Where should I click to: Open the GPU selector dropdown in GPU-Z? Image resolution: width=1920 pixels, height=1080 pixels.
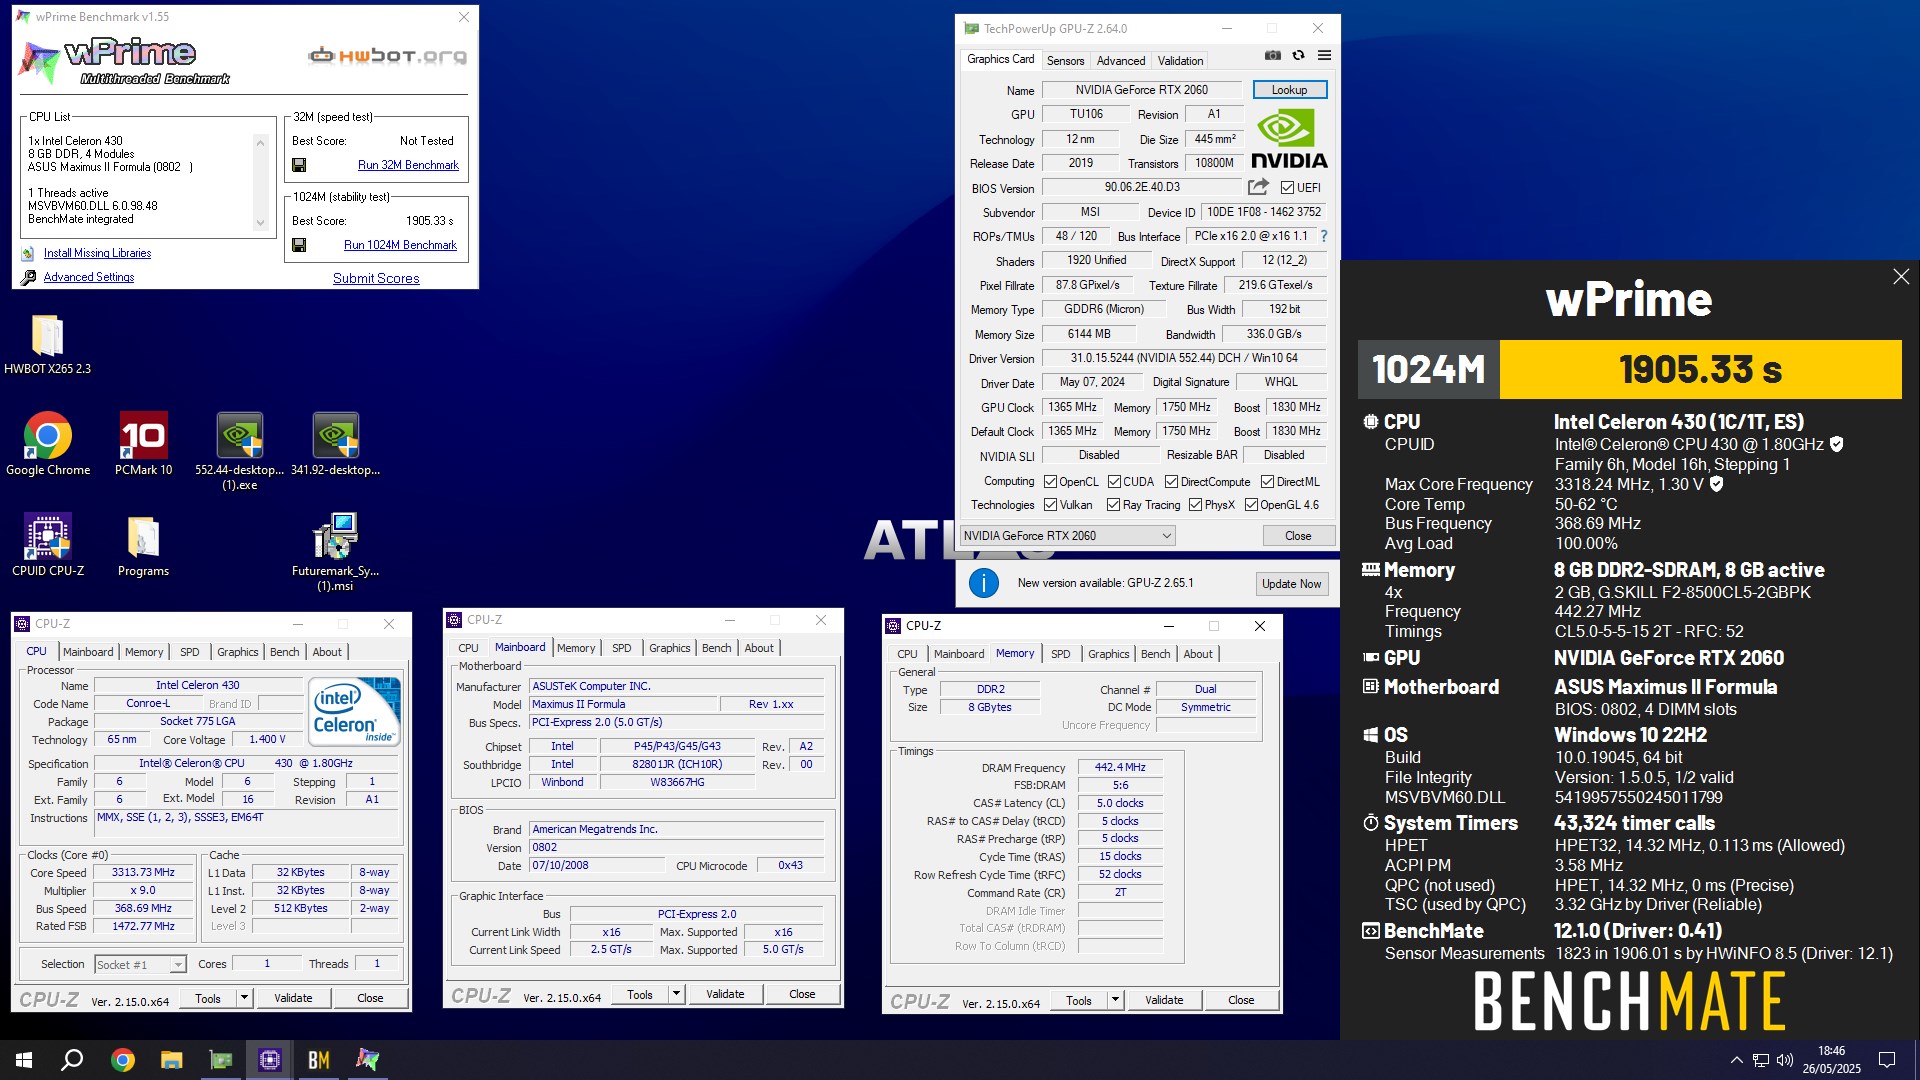(1067, 536)
